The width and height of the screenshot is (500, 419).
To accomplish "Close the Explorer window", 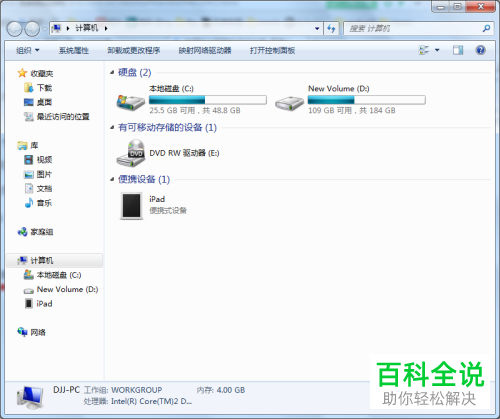I will [480, 6].
